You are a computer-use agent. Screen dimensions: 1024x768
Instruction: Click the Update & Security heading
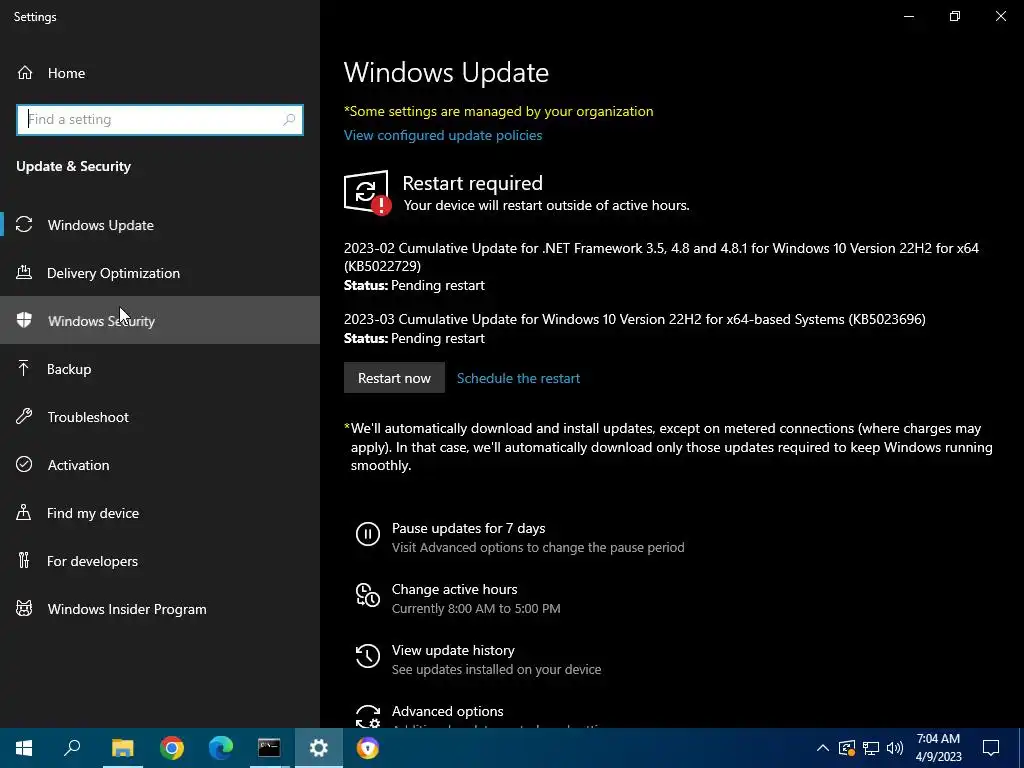[73, 166]
